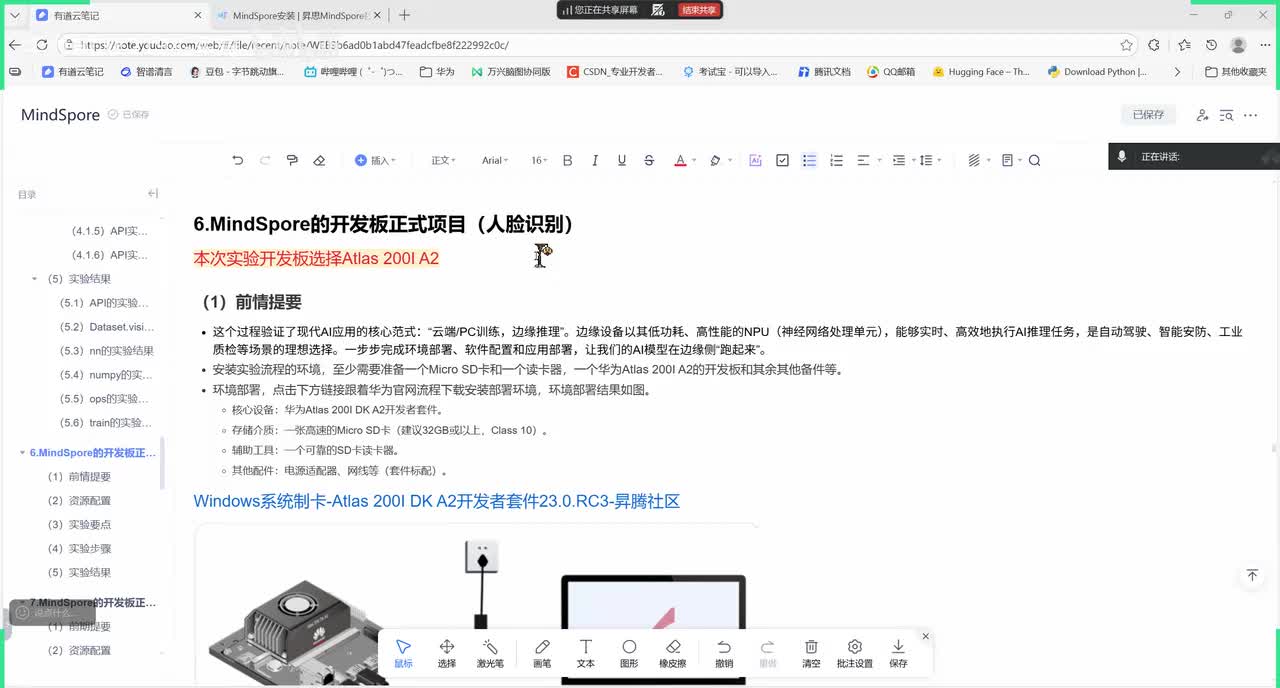Toggle italic formatting

pyautogui.click(x=595, y=160)
